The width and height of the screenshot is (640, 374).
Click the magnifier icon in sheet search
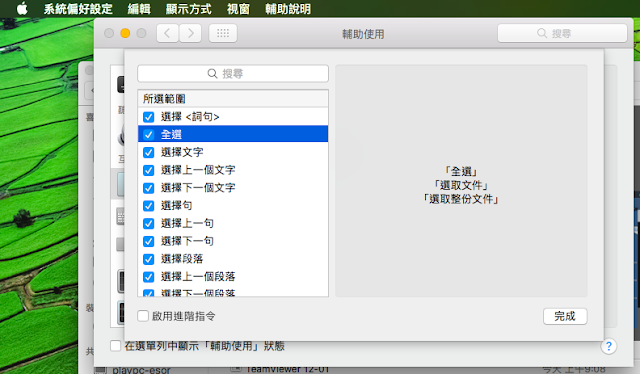point(212,73)
